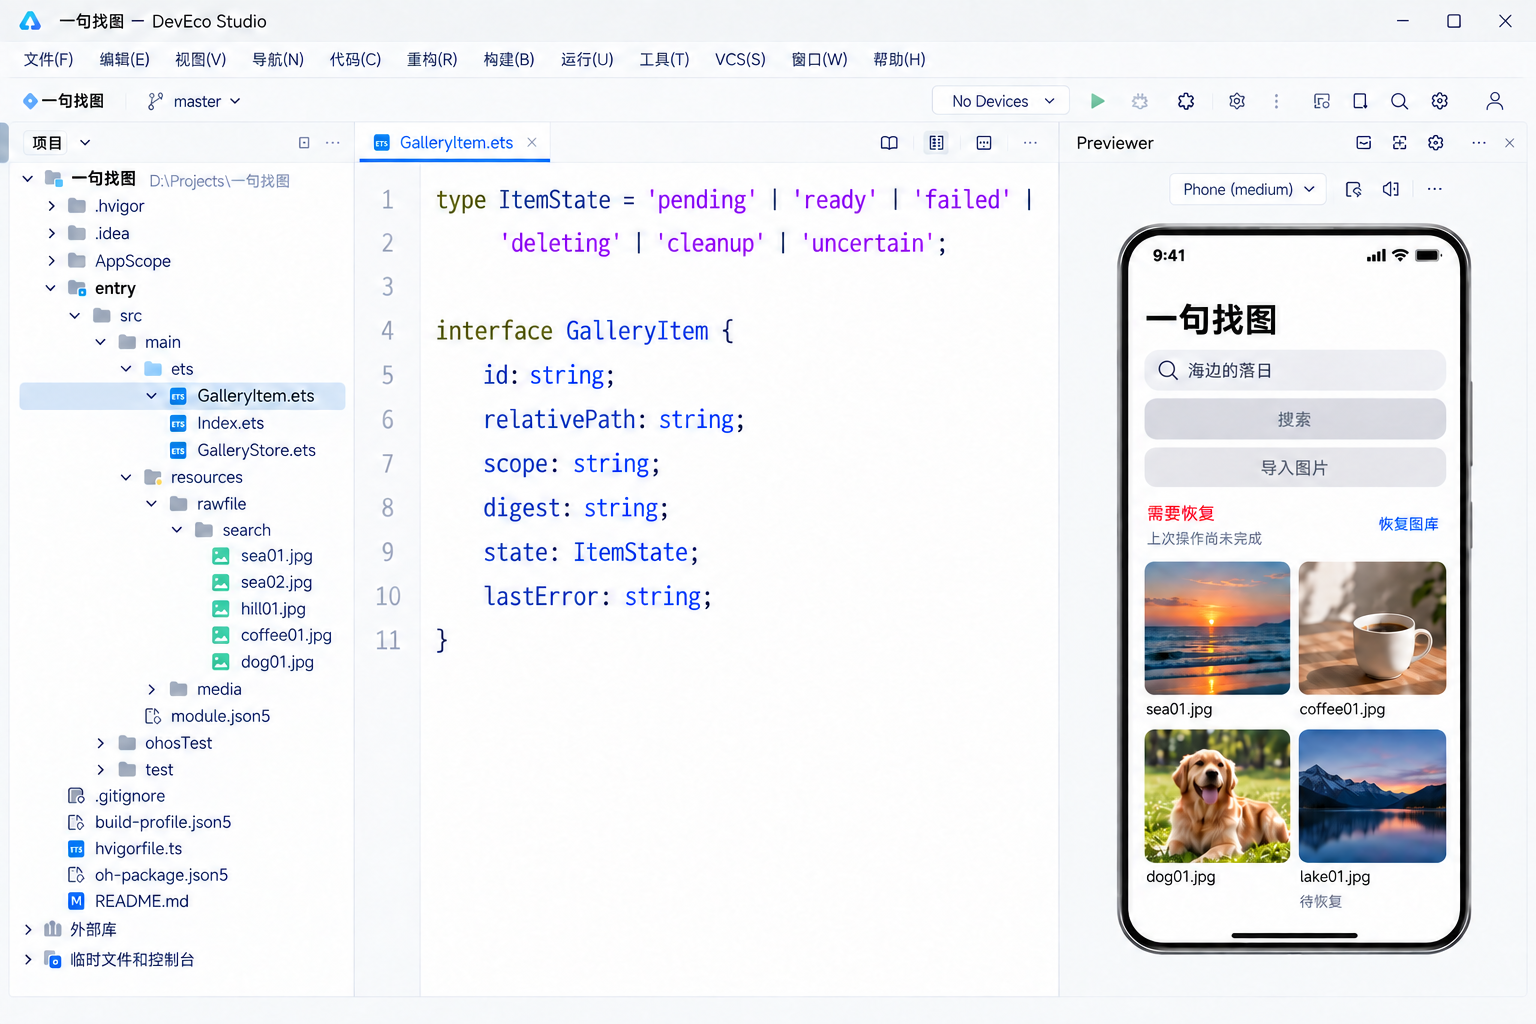Expand the media folder
The height and width of the screenshot is (1024, 1536).
pyautogui.click(x=152, y=689)
